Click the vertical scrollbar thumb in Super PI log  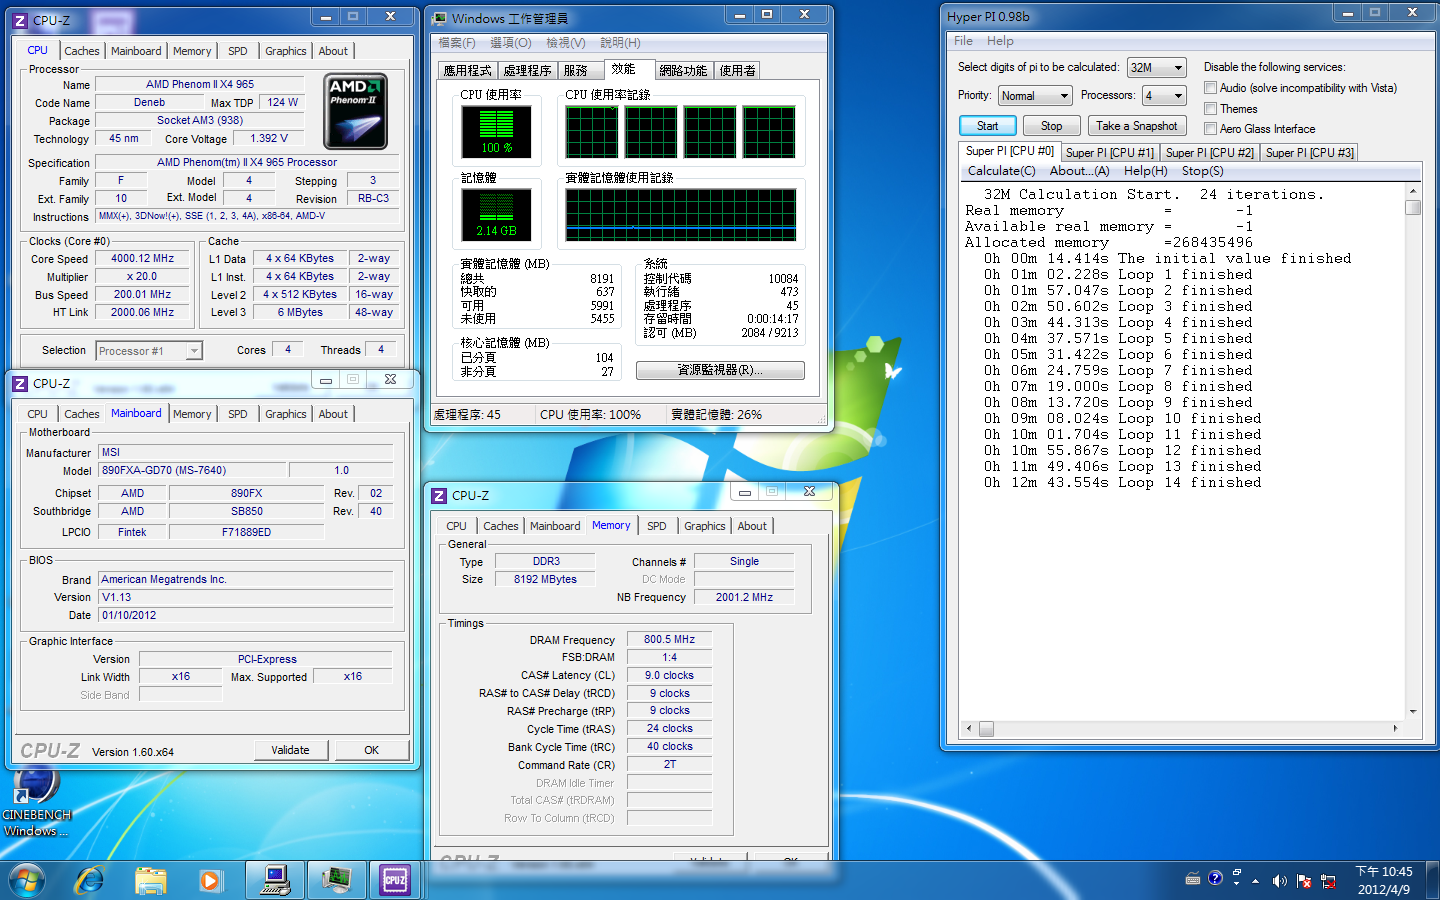1413,207
